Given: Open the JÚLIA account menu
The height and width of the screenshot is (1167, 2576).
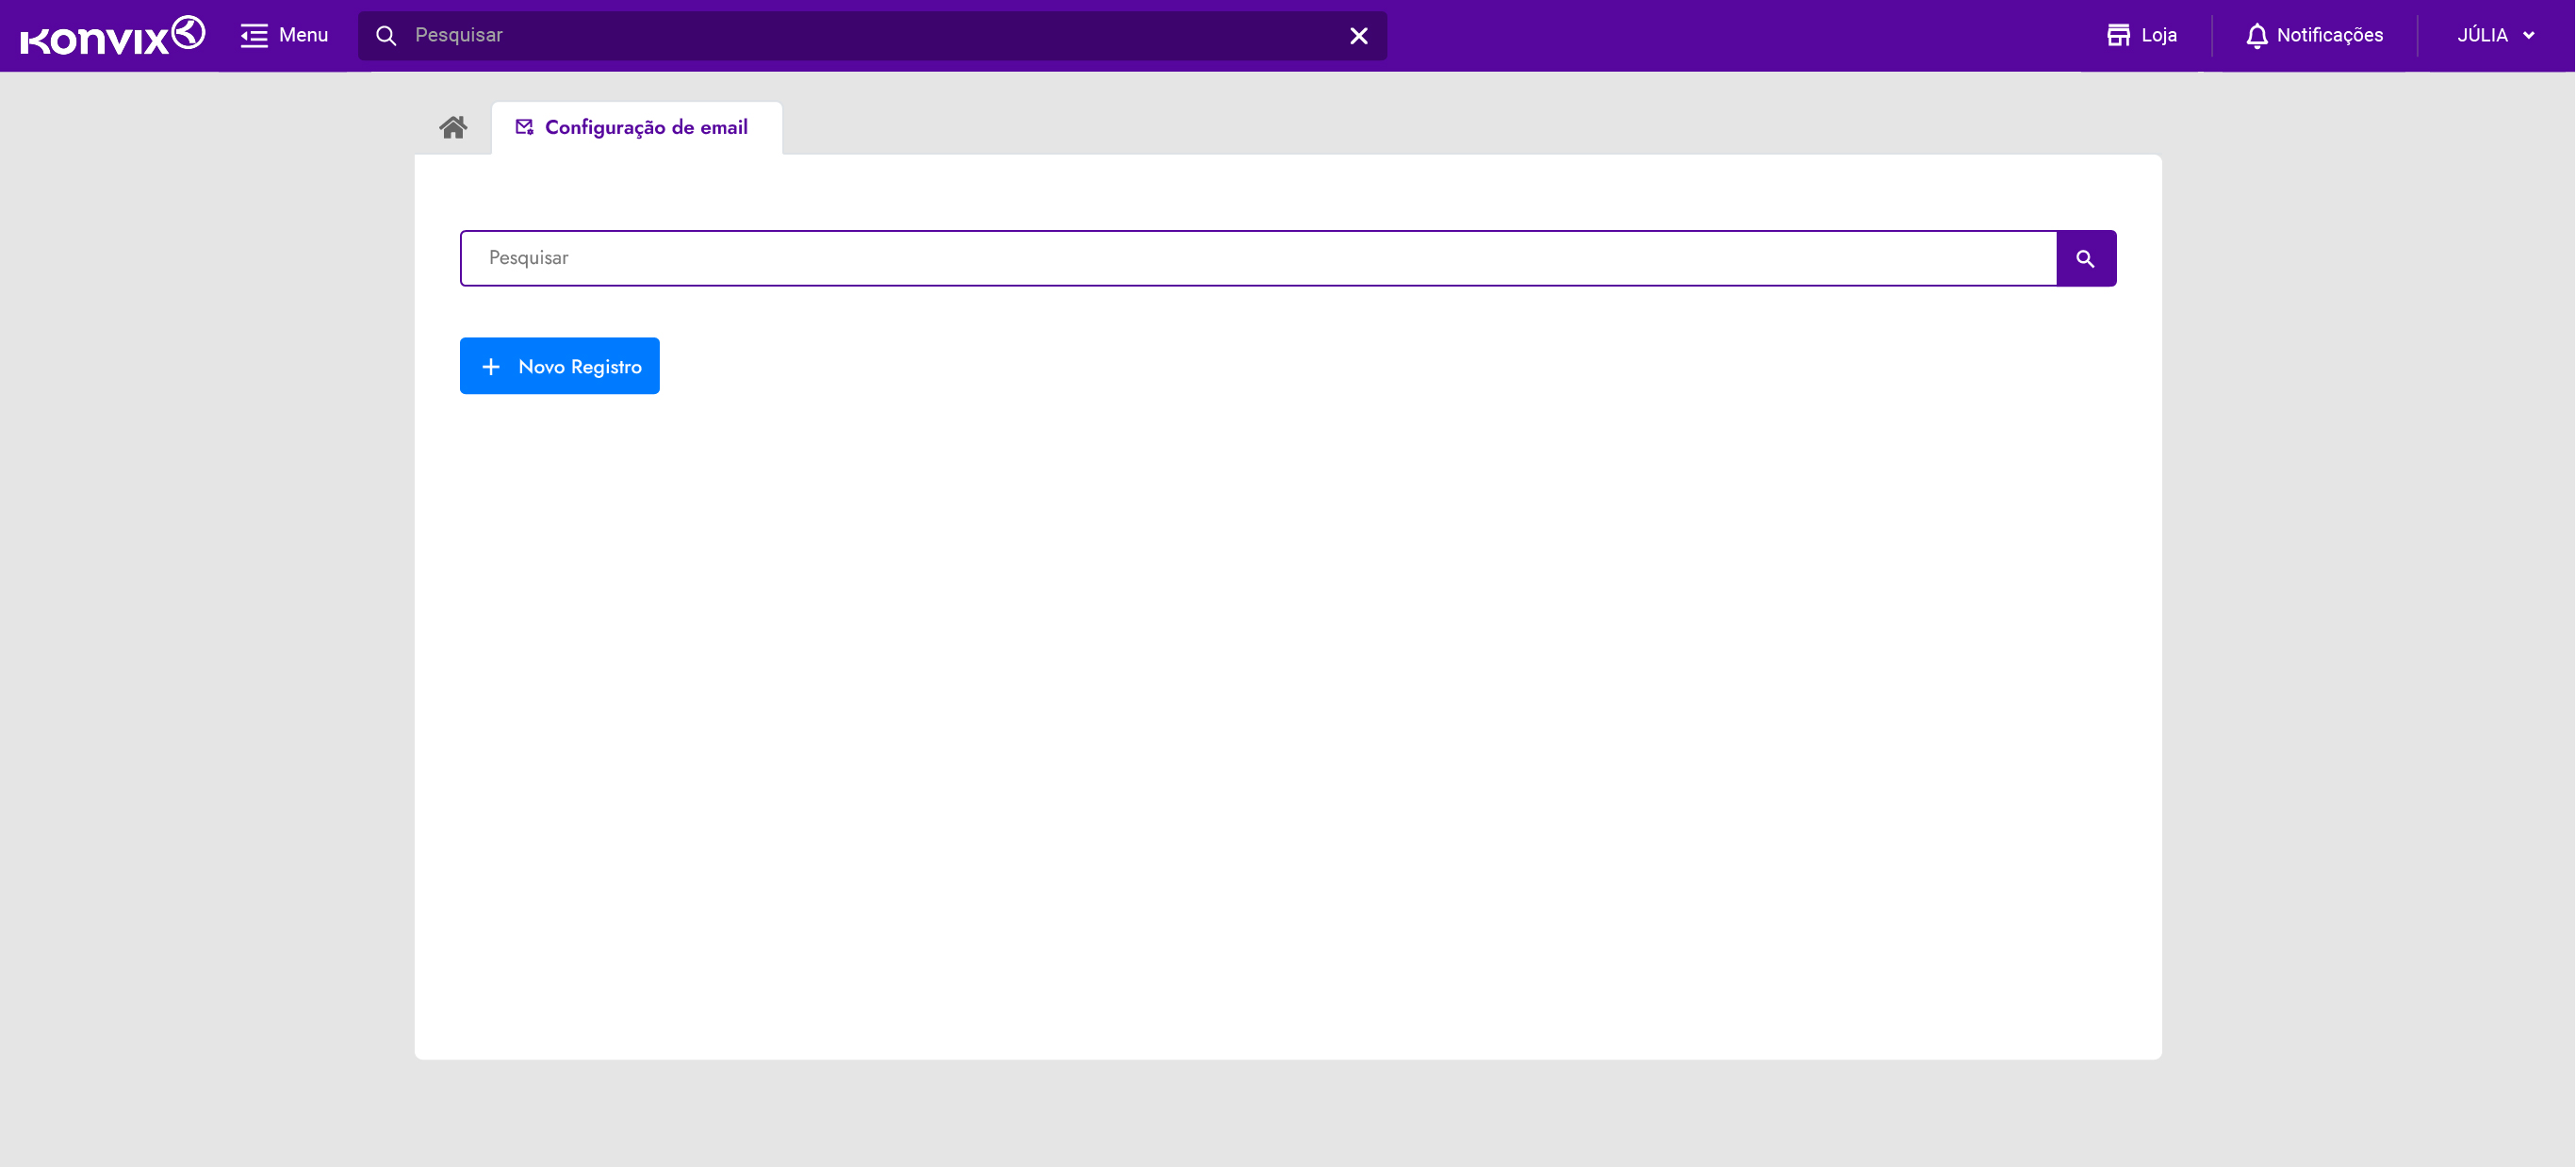Looking at the screenshot, I should pos(2482,36).
